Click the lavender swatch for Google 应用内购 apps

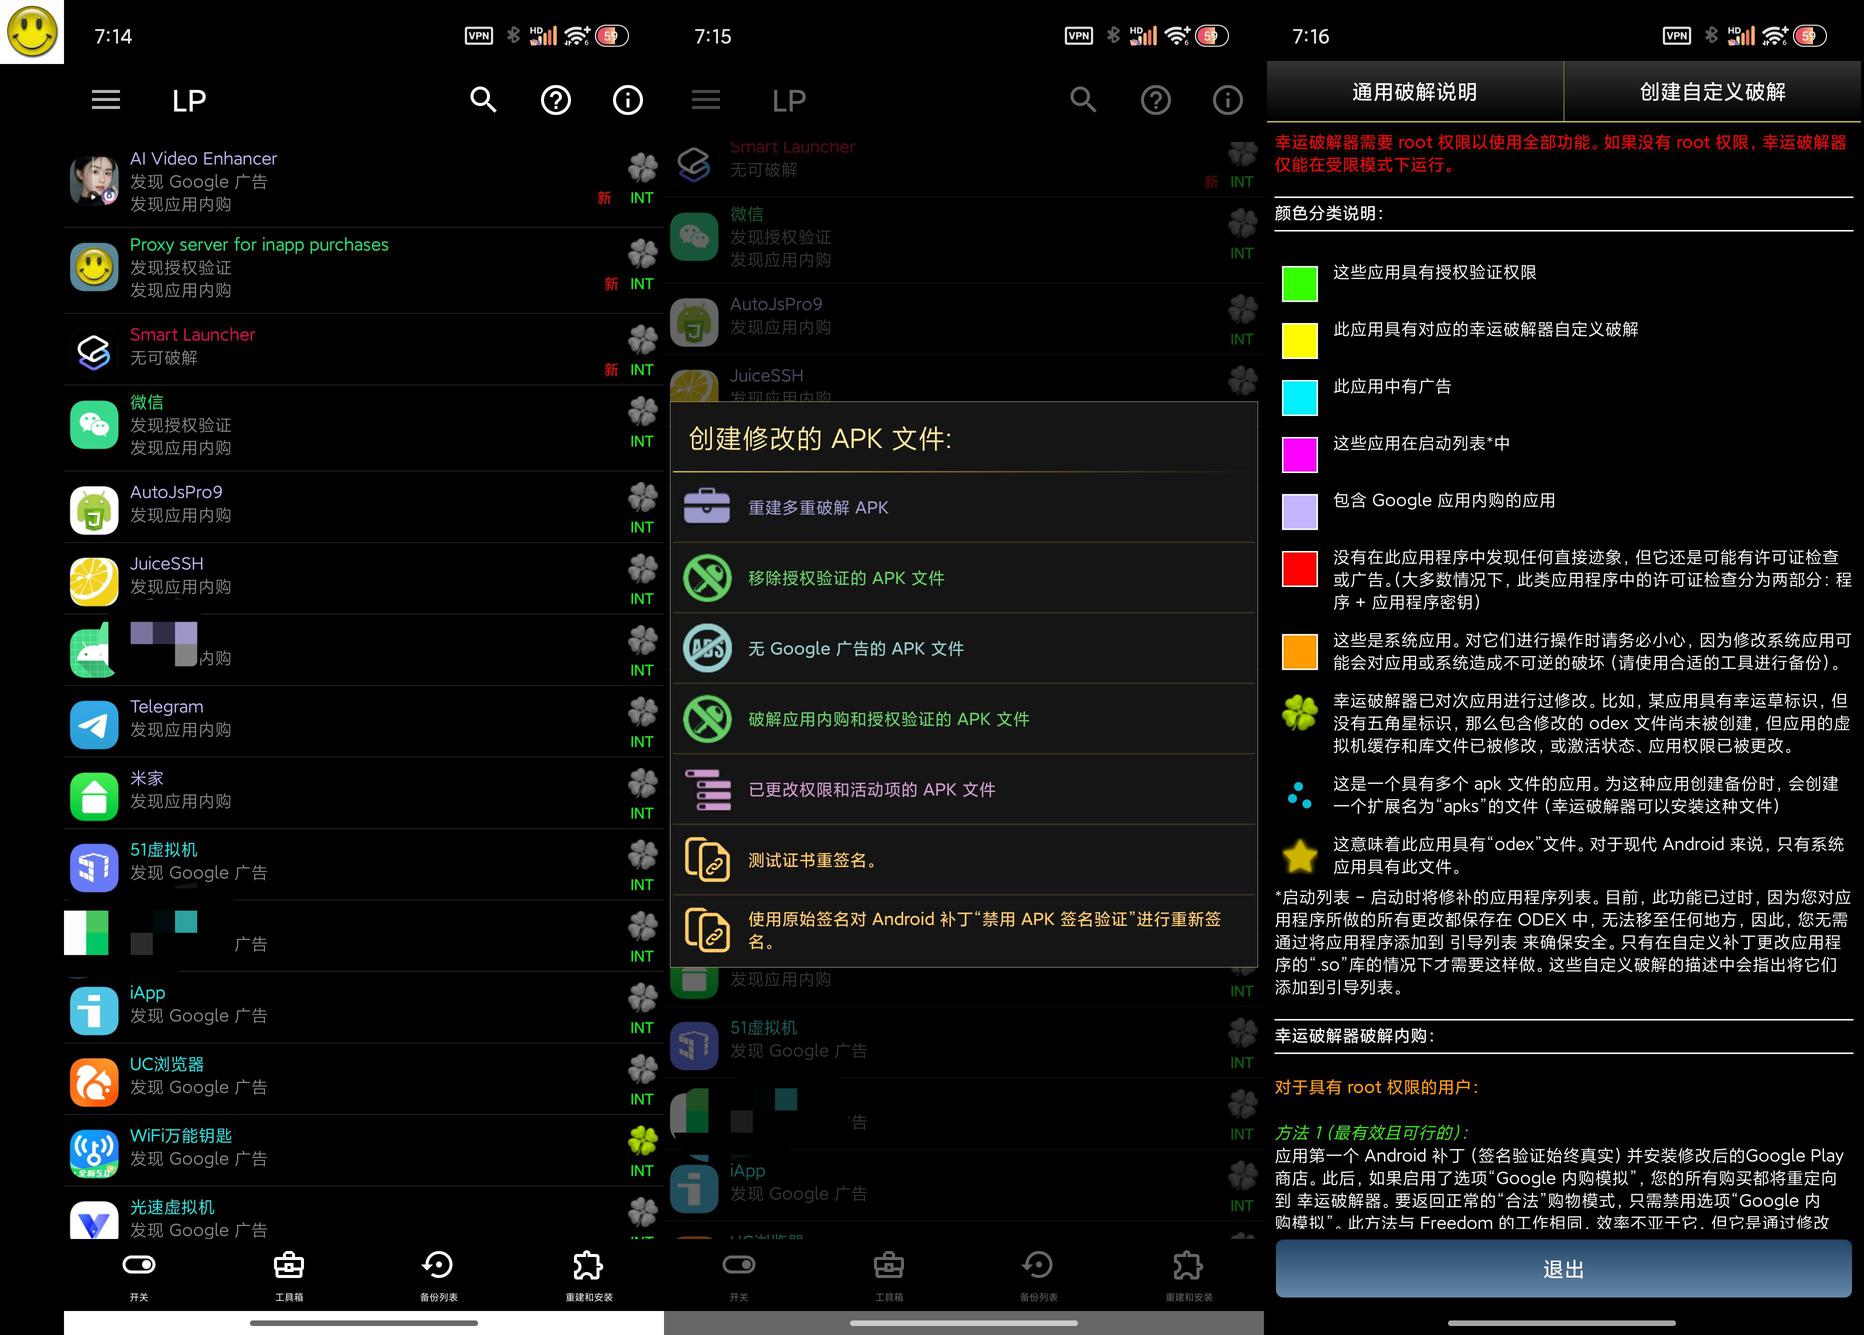point(1300,512)
